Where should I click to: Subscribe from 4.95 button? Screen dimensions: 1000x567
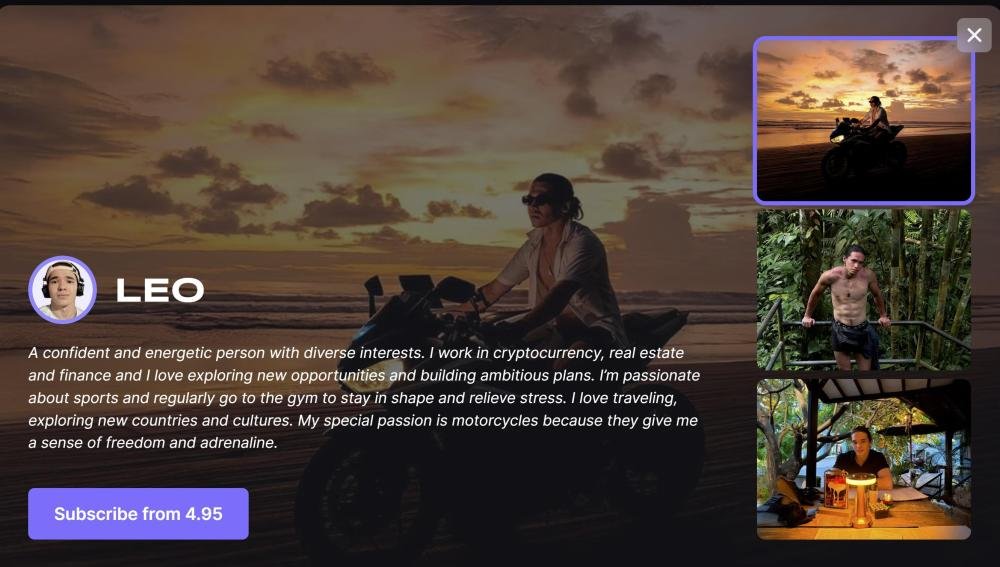click(138, 513)
